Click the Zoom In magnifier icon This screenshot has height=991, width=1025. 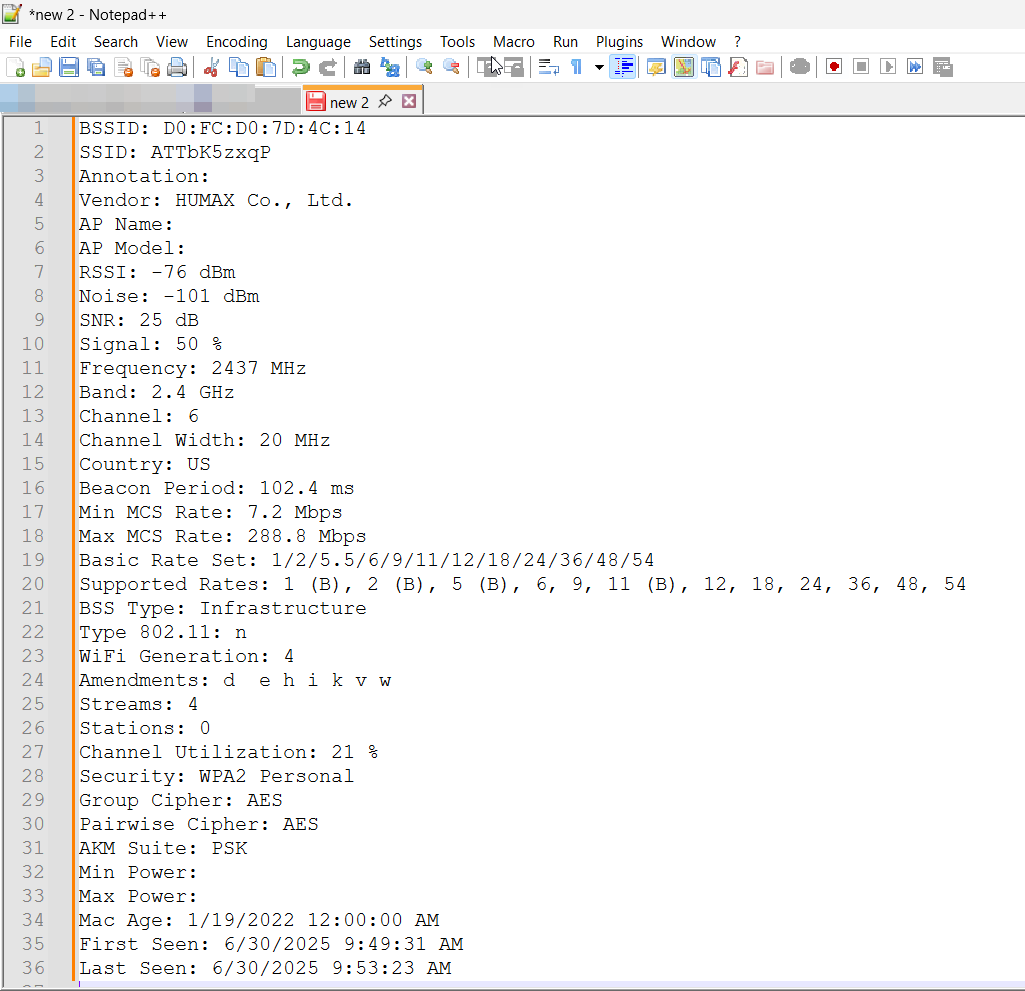(424, 67)
